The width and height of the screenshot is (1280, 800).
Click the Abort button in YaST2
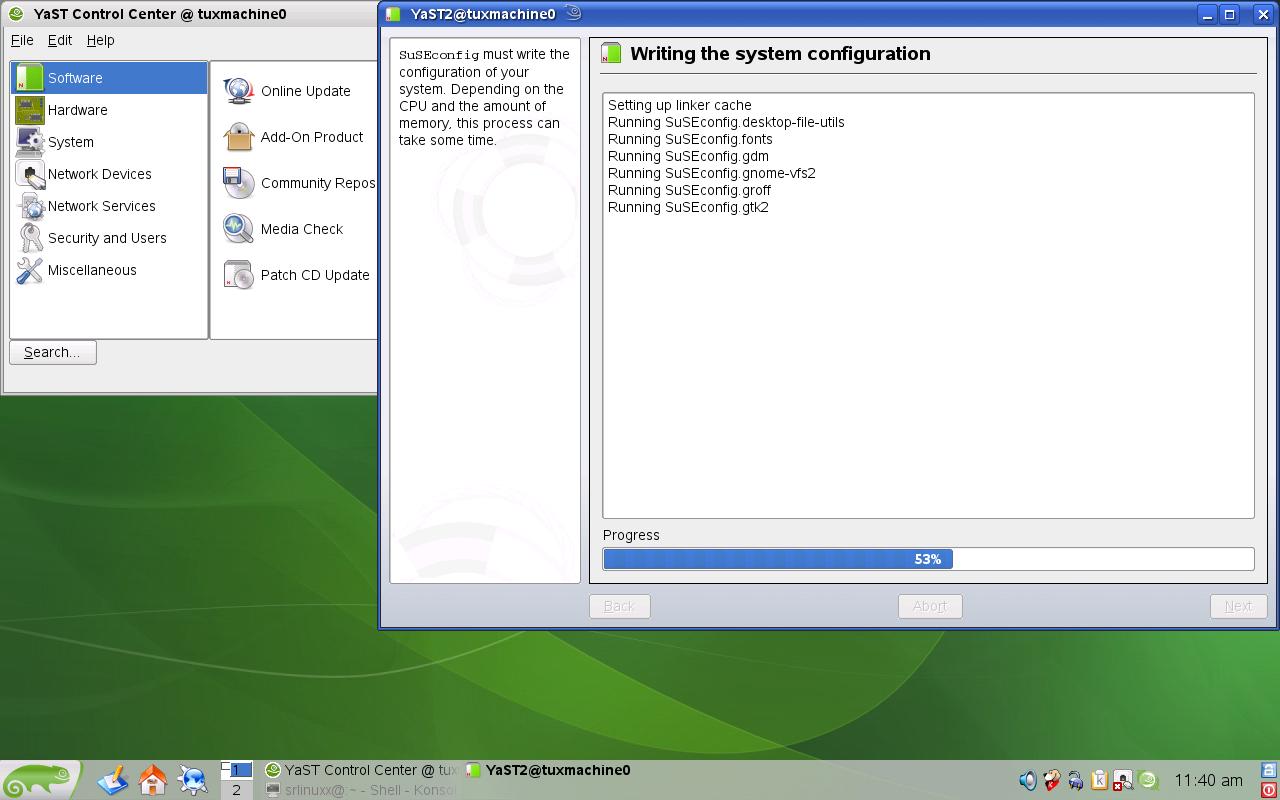(930, 606)
